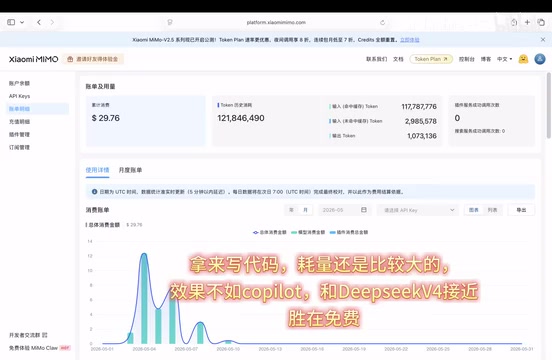Select the highlighted 账单明细 sidebar item

(x=38, y=109)
